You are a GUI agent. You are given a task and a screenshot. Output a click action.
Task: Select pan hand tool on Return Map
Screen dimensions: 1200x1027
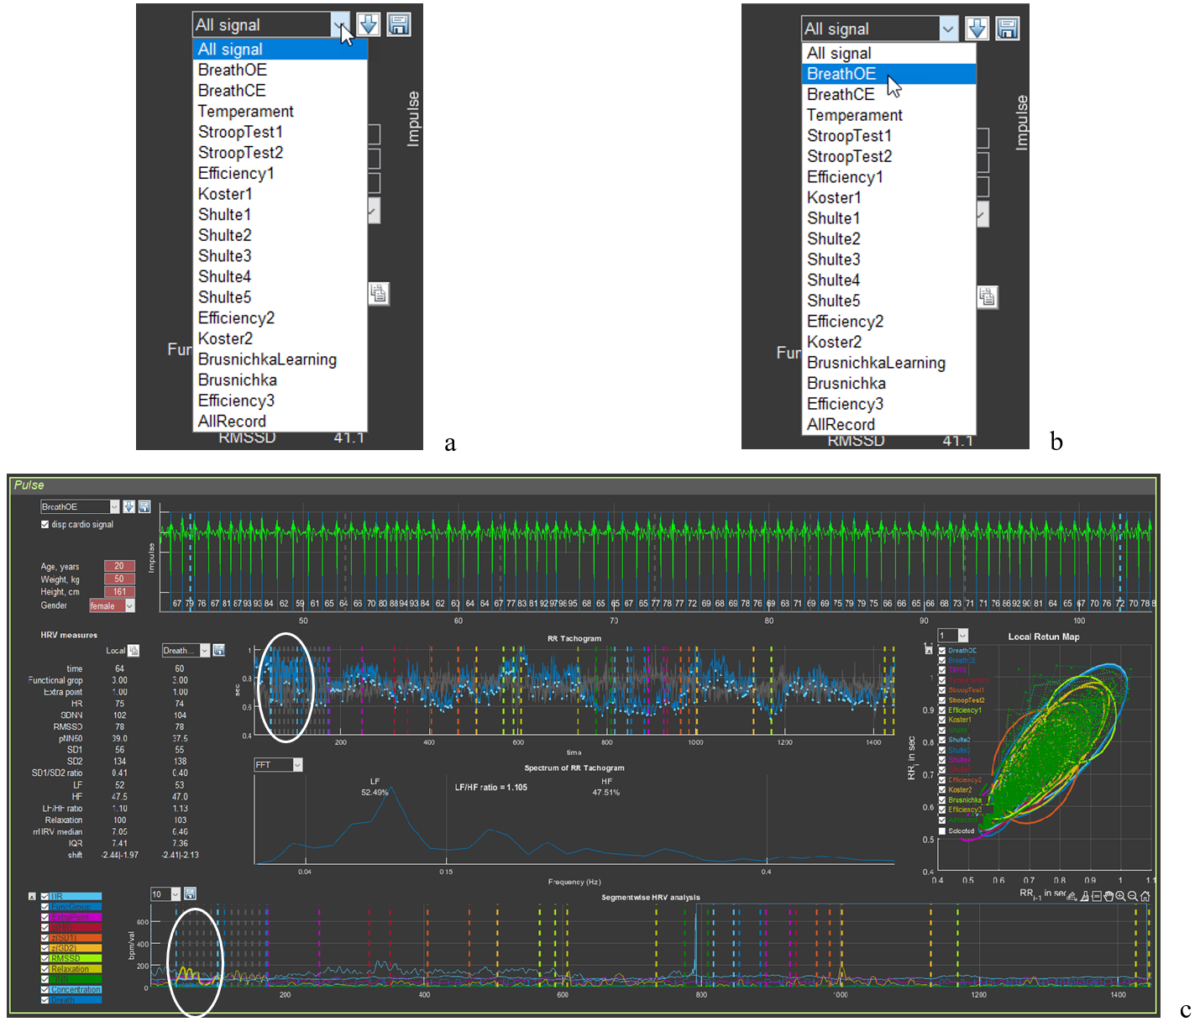point(1108,896)
